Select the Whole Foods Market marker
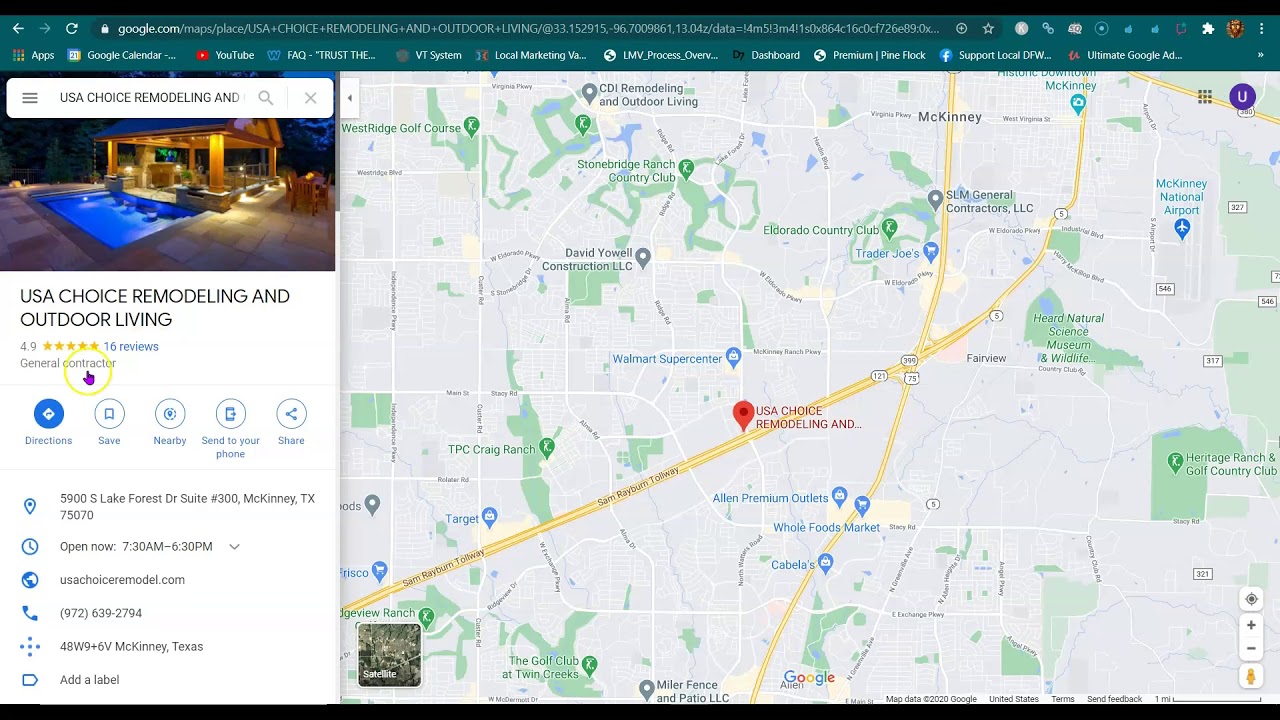Image resolution: width=1280 pixels, height=720 pixels. click(x=862, y=506)
